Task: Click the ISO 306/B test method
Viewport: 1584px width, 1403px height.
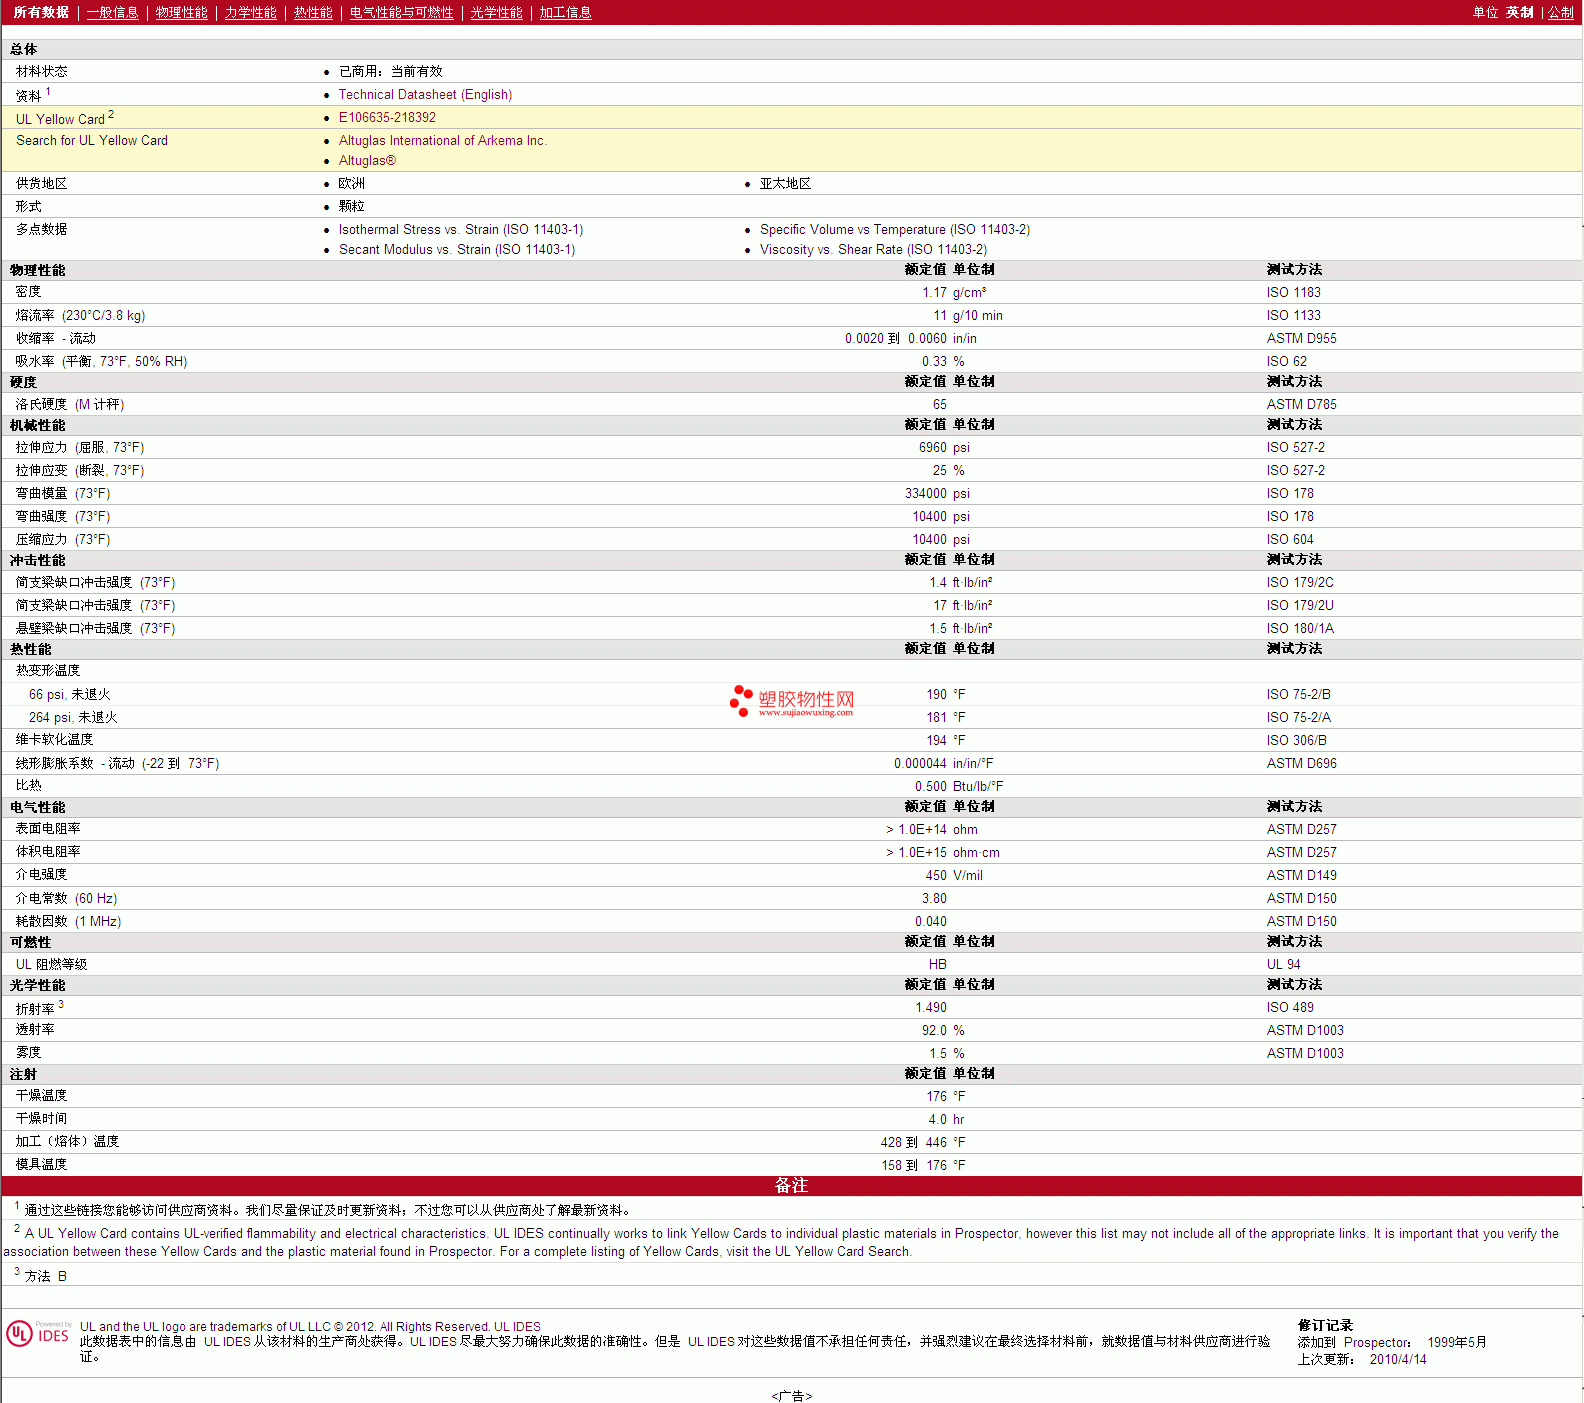Action: tap(1296, 740)
